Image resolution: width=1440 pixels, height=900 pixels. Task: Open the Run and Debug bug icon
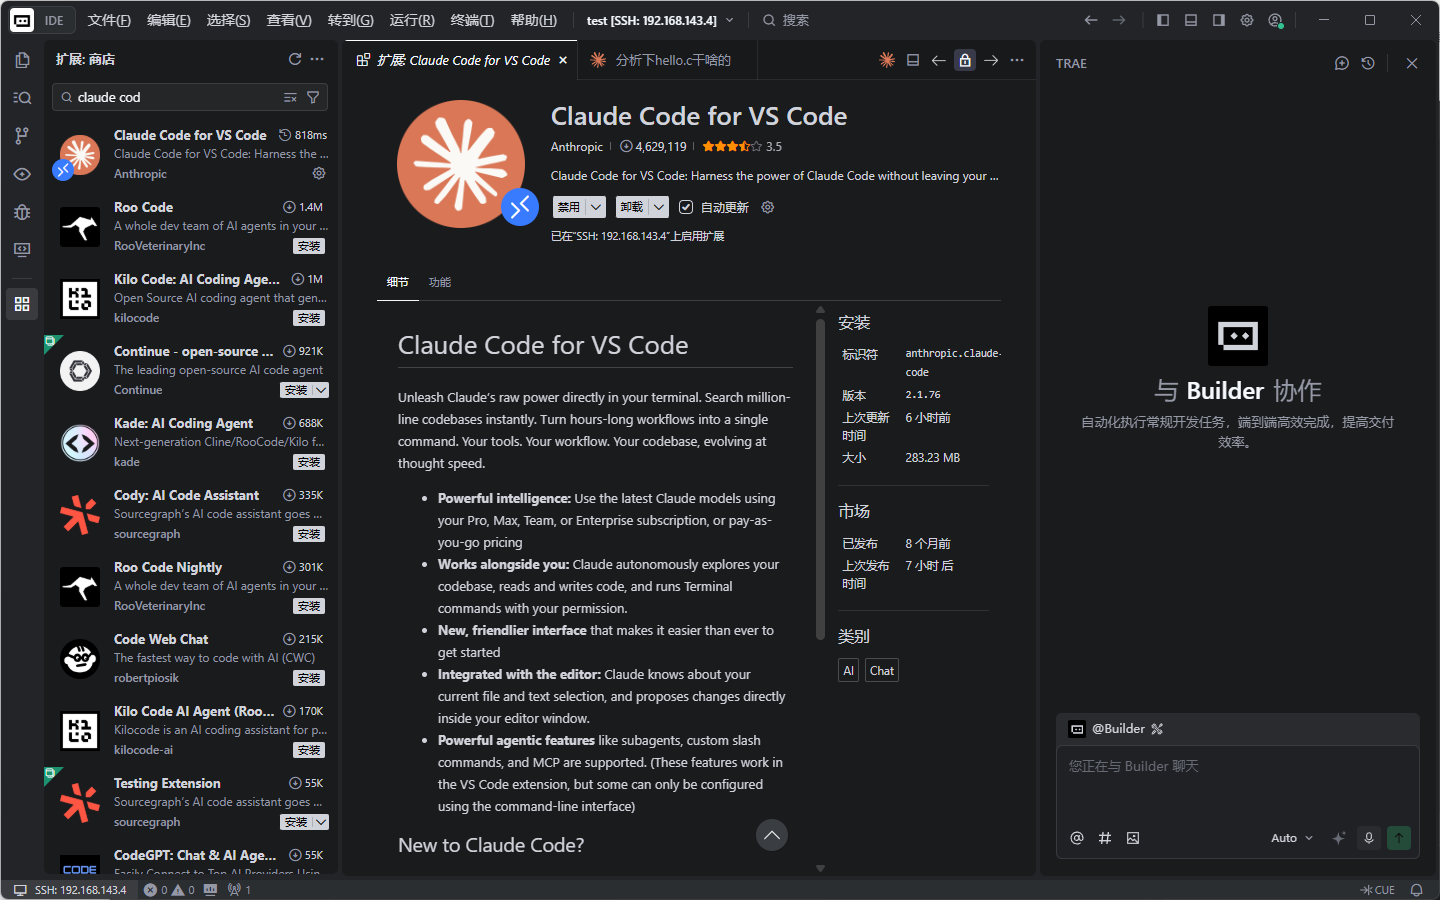[22, 212]
